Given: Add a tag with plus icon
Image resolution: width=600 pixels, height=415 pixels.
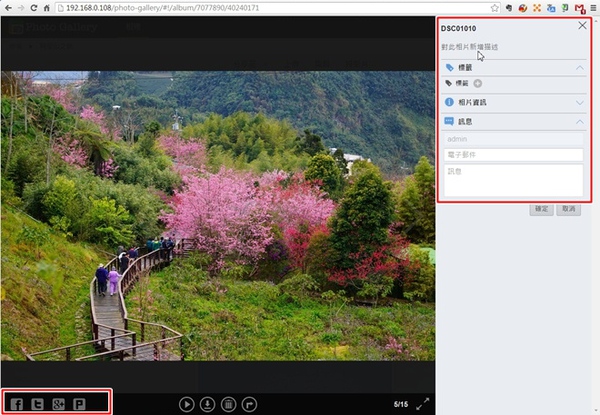Looking at the screenshot, I should pos(478,83).
